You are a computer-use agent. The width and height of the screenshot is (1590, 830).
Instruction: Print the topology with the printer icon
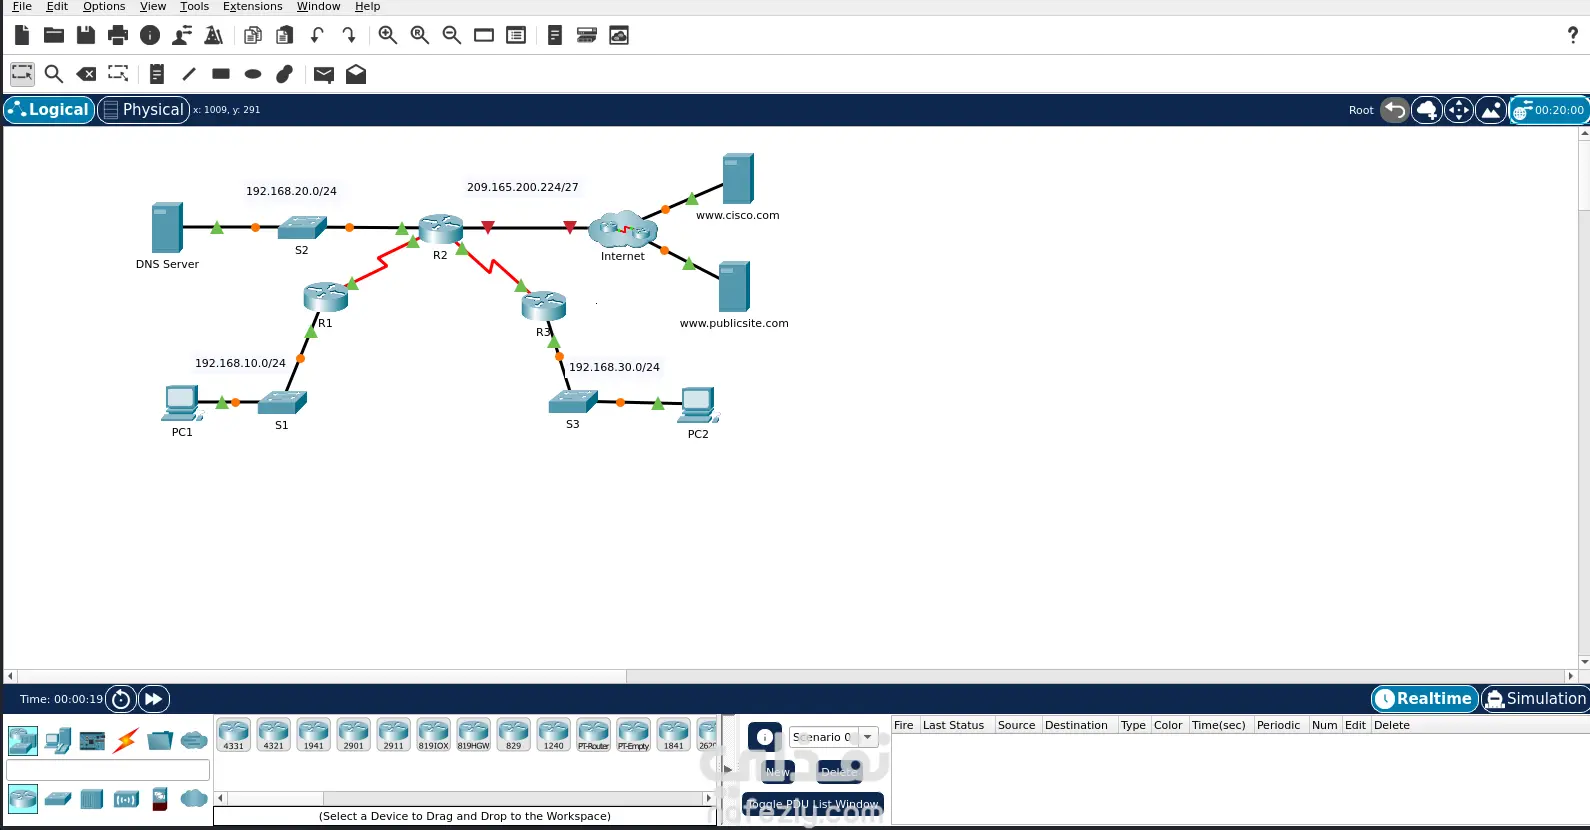[x=118, y=36]
